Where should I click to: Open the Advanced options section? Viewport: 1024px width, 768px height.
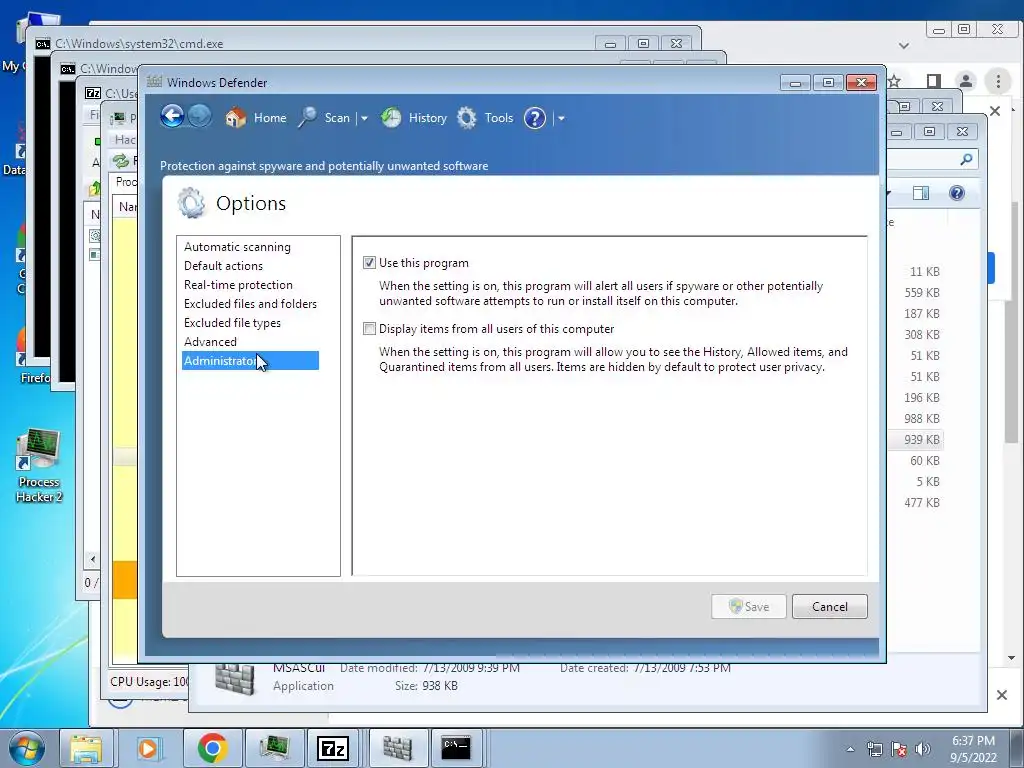click(210, 342)
